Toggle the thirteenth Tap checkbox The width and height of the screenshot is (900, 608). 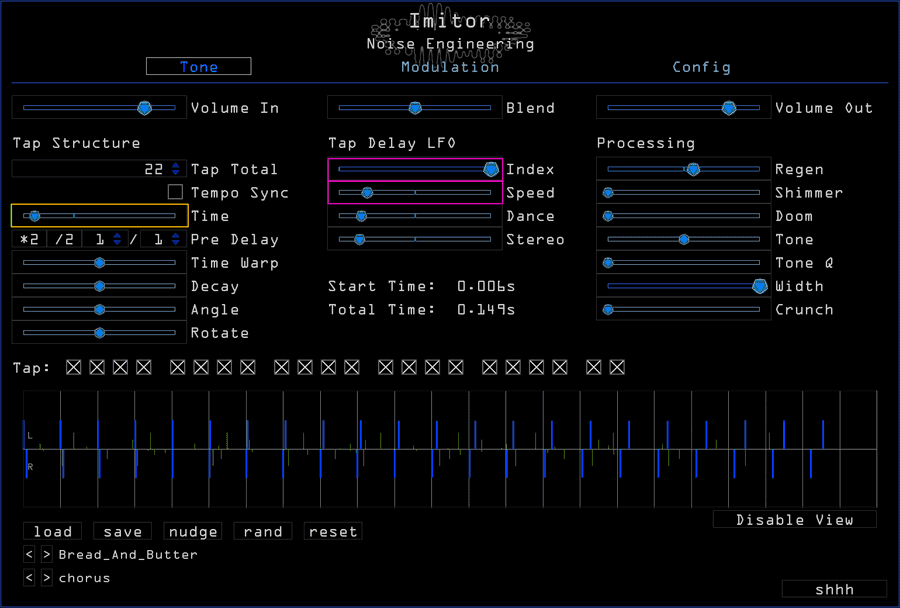point(386,367)
